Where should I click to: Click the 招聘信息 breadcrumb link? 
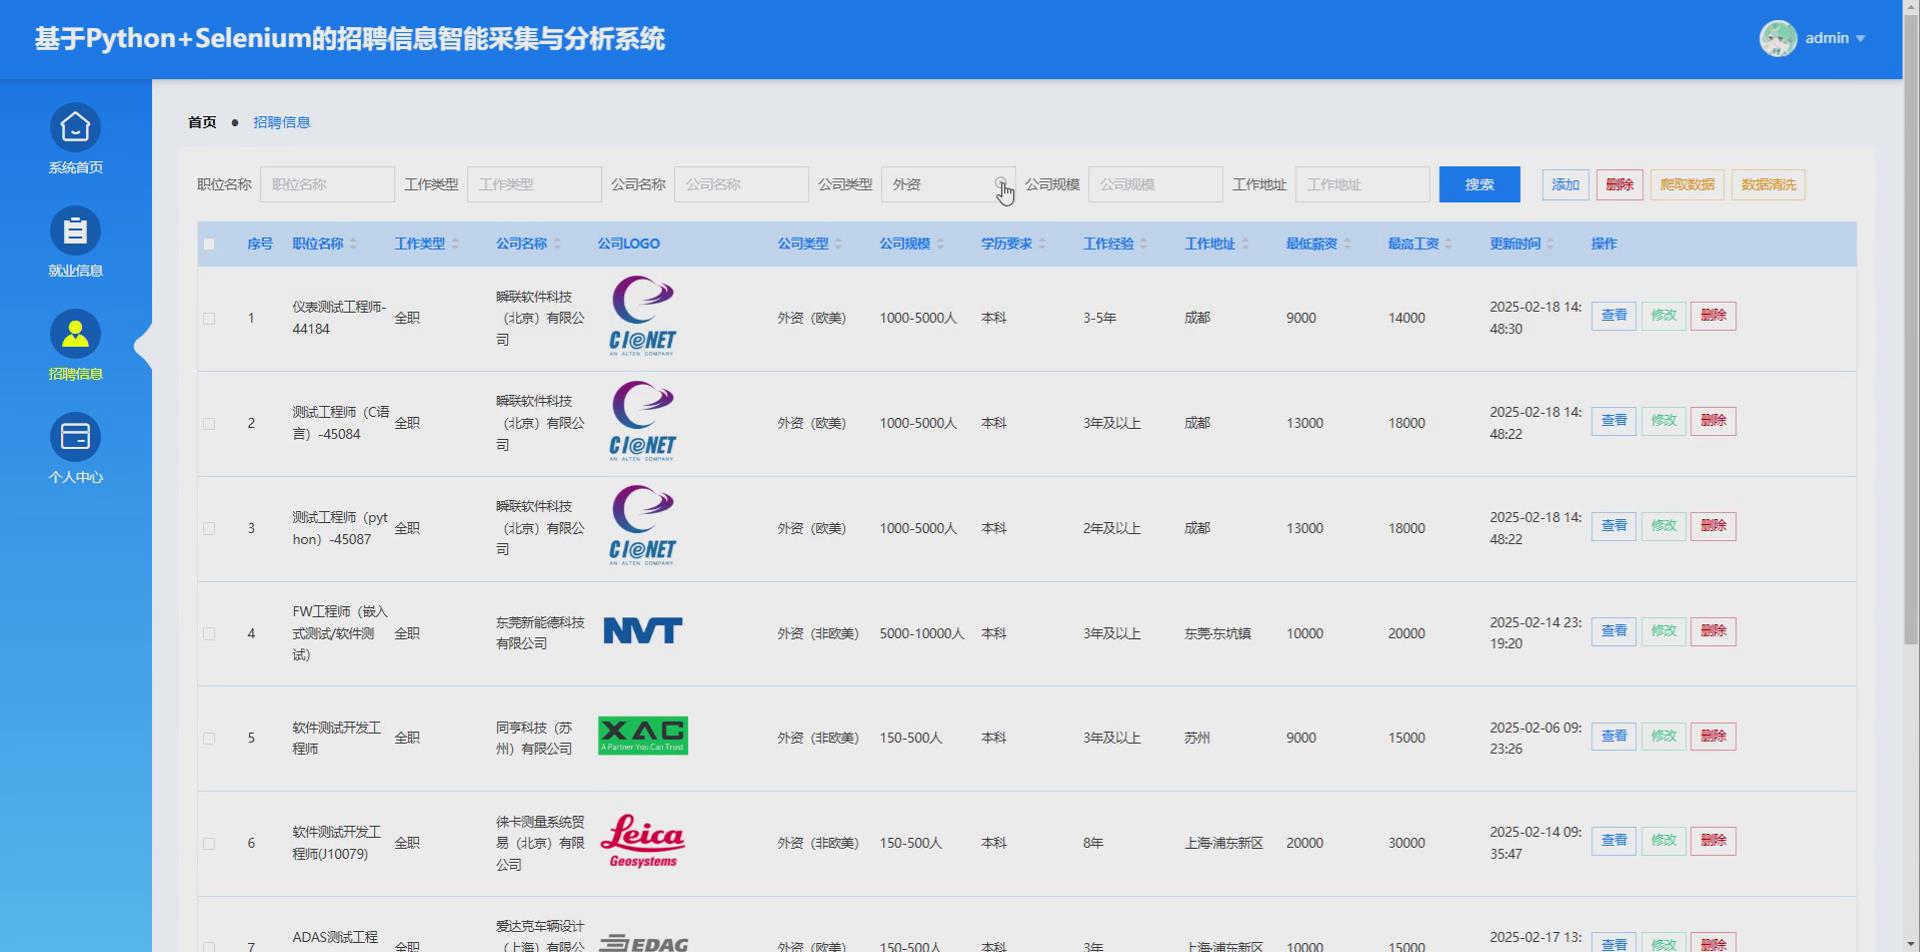(x=281, y=122)
